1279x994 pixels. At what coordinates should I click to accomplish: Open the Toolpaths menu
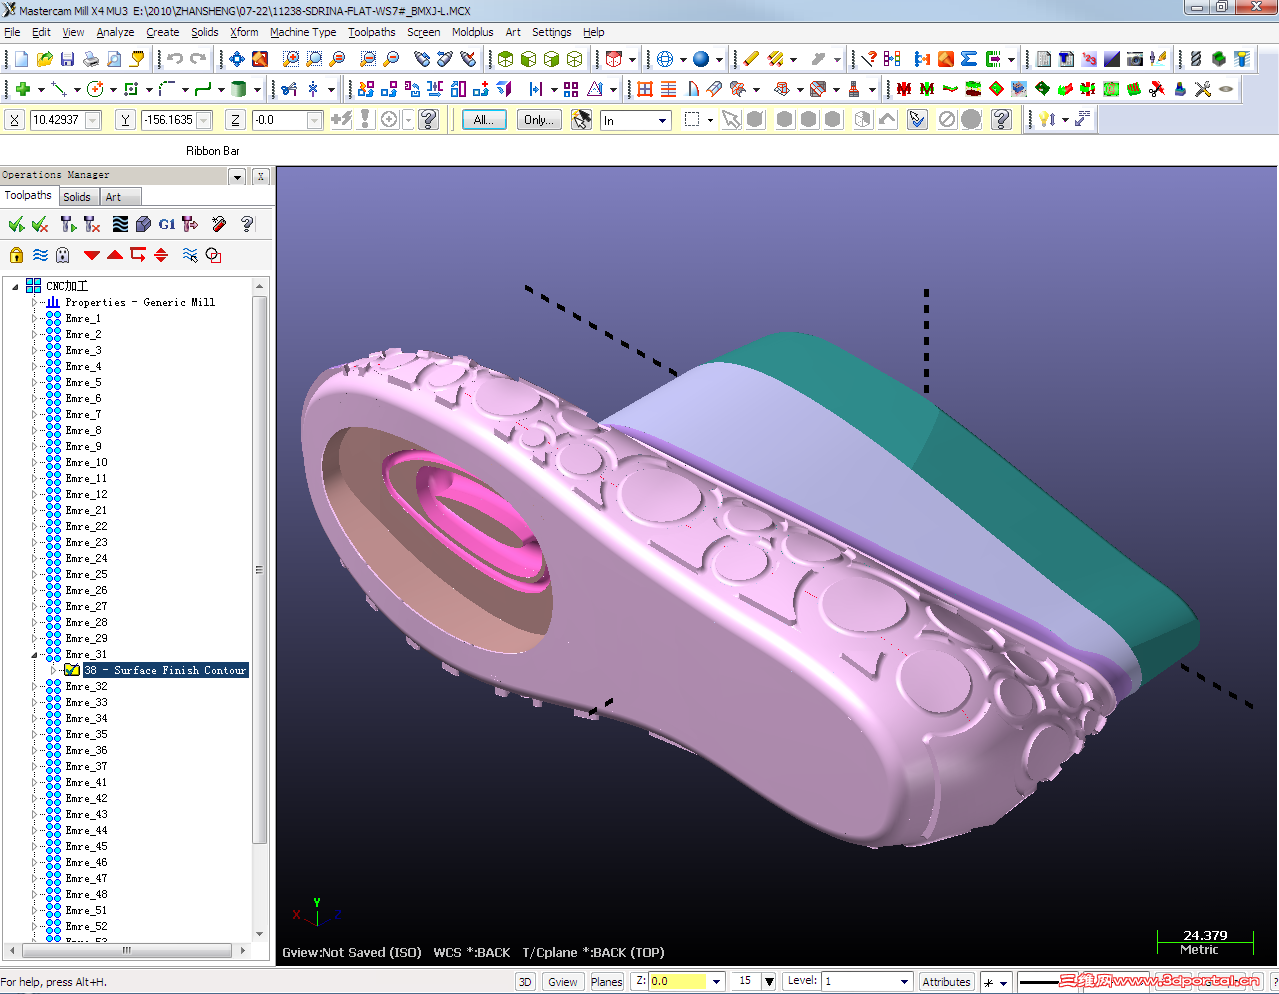pos(371,32)
